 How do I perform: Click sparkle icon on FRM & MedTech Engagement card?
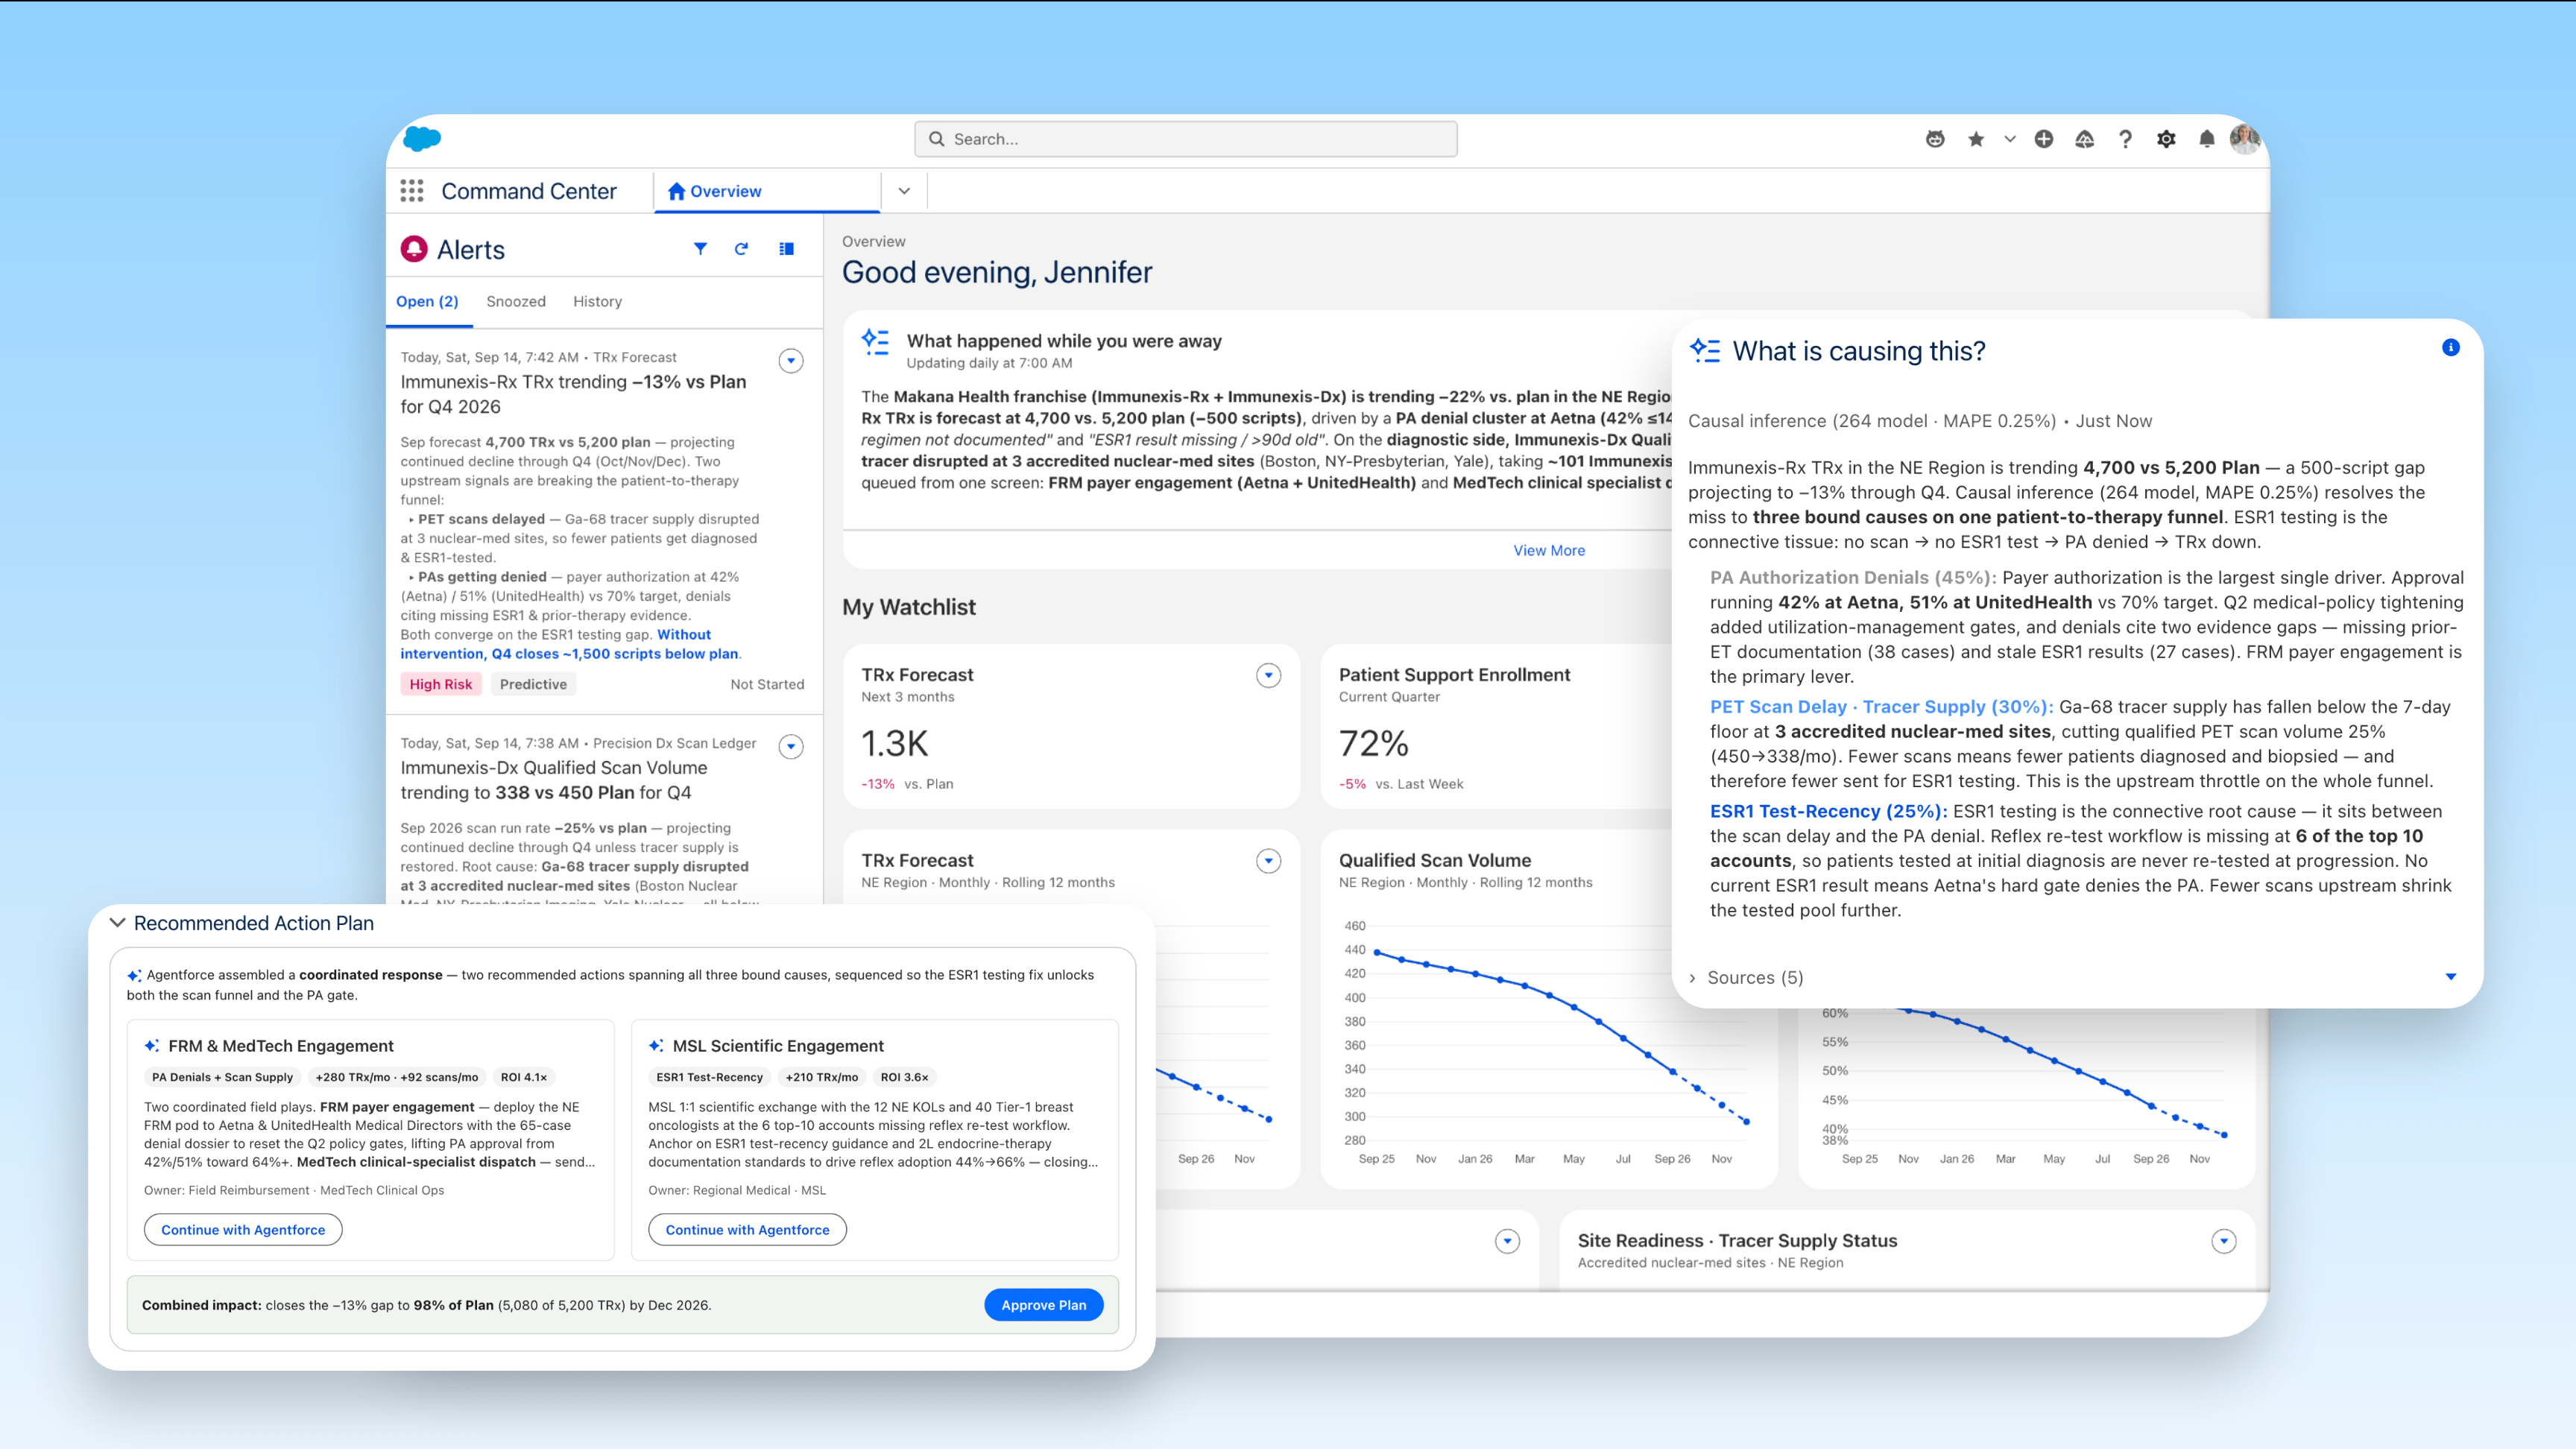(x=151, y=1046)
